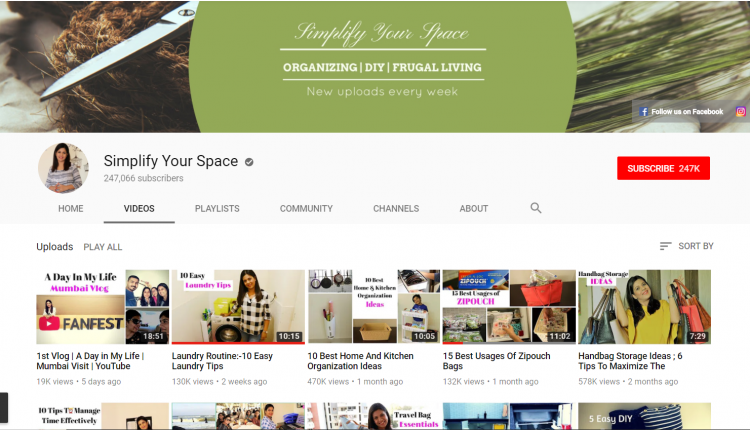Image resolution: width=750 pixels, height=430 pixels.
Task: Click Play All next to Uploads
Action: coord(103,247)
